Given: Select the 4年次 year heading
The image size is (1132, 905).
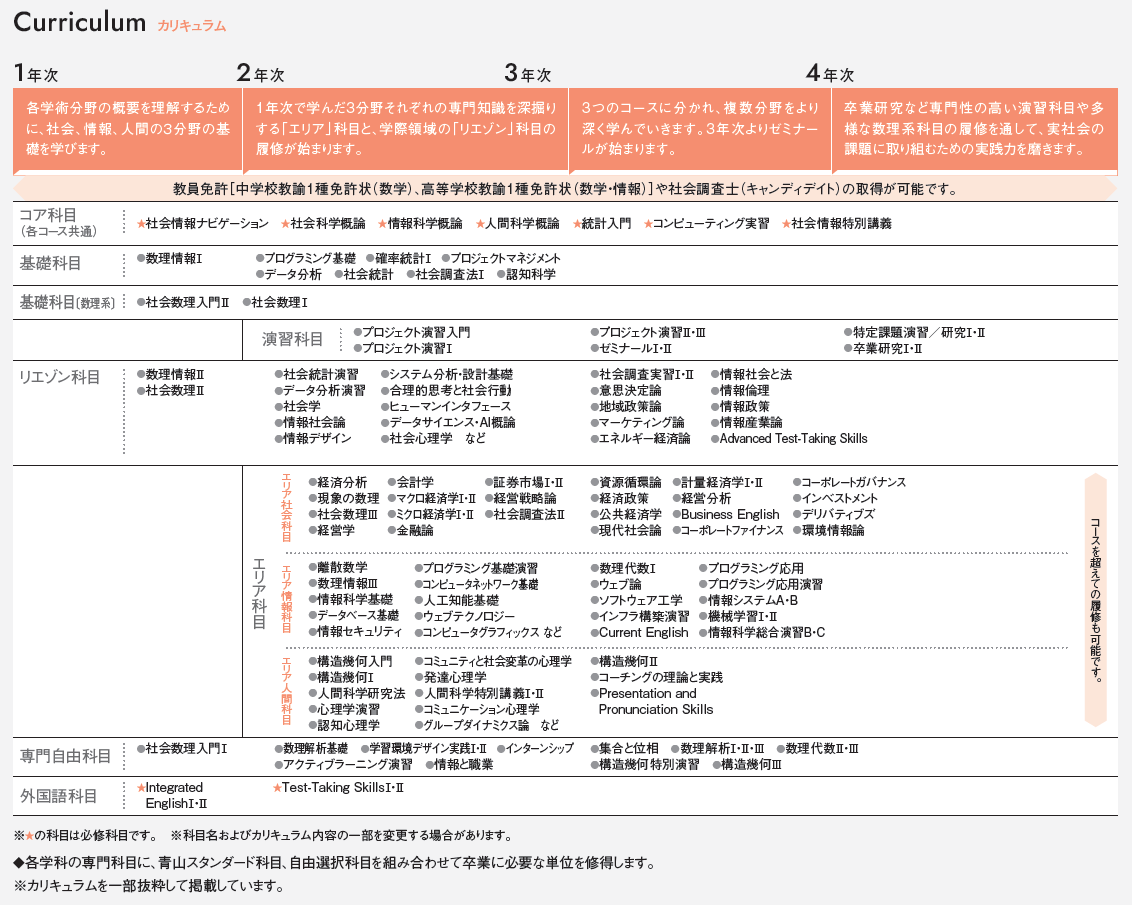Looking at the screenshot, I should 830,73.
